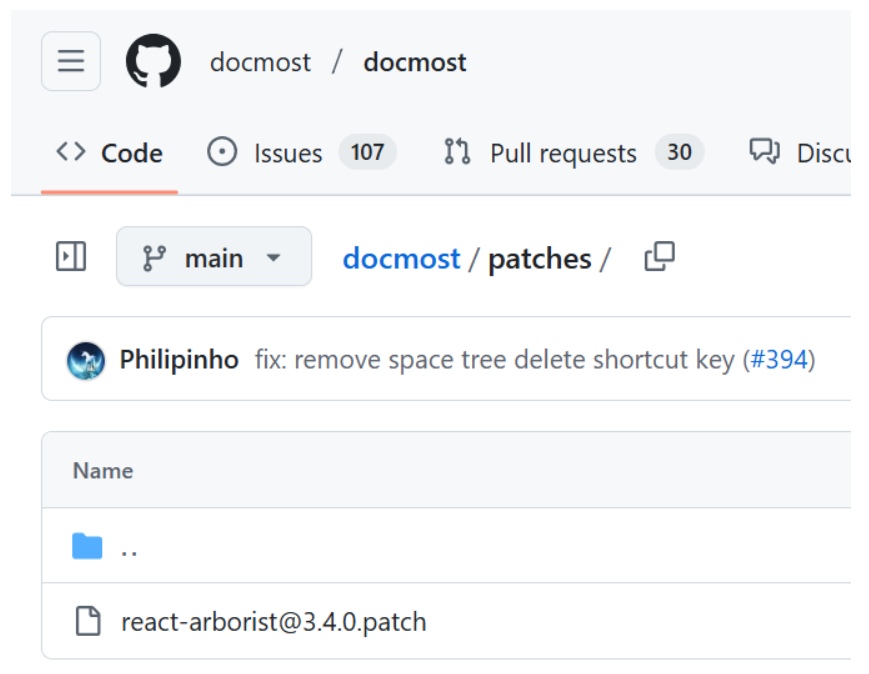Click the Pull requests branch icon

457,151
